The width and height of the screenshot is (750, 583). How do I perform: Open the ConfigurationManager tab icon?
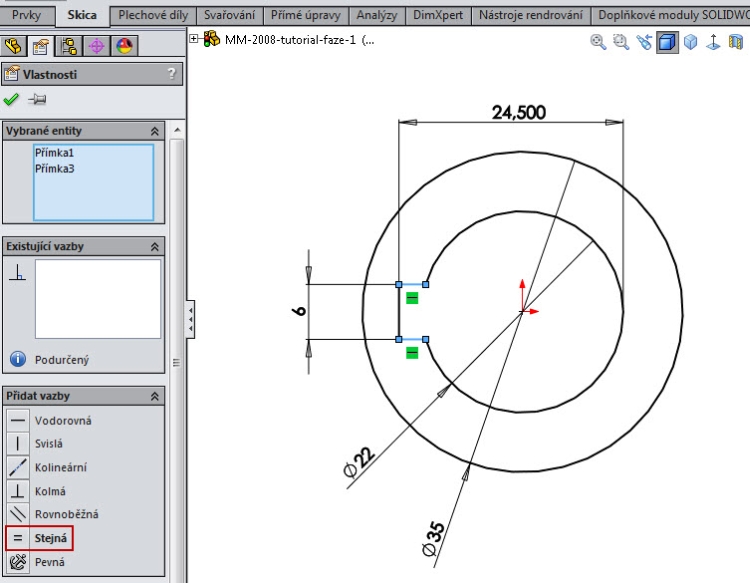click(69, 46)
